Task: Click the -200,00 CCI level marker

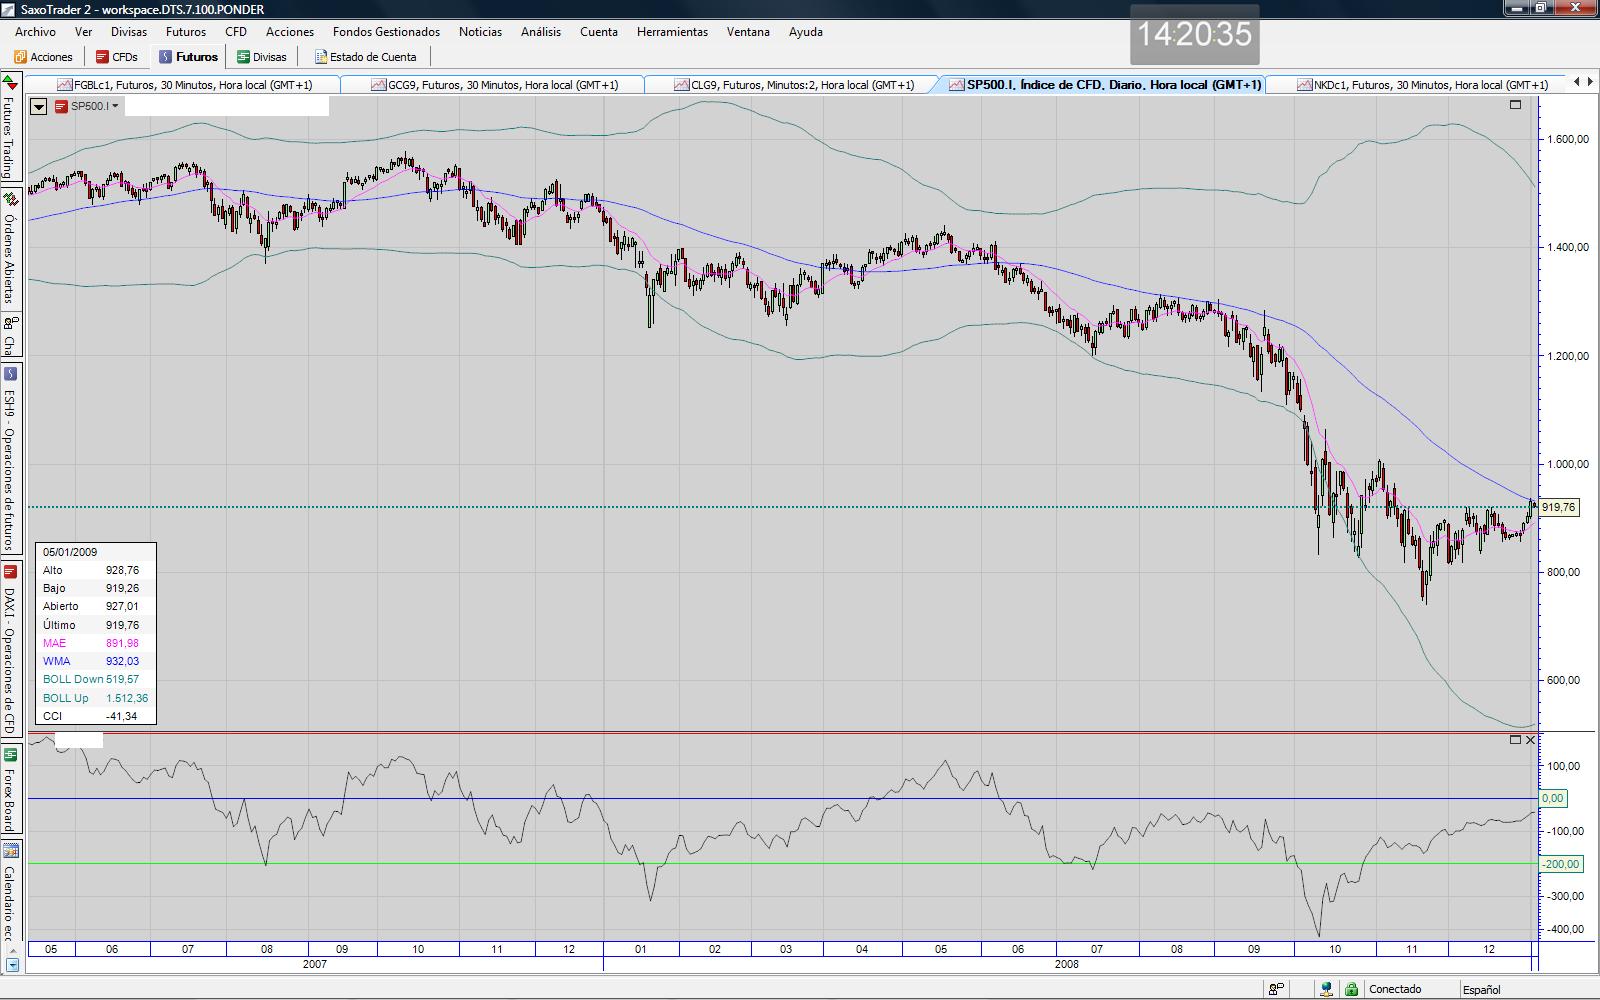Action: (1560, 864)
